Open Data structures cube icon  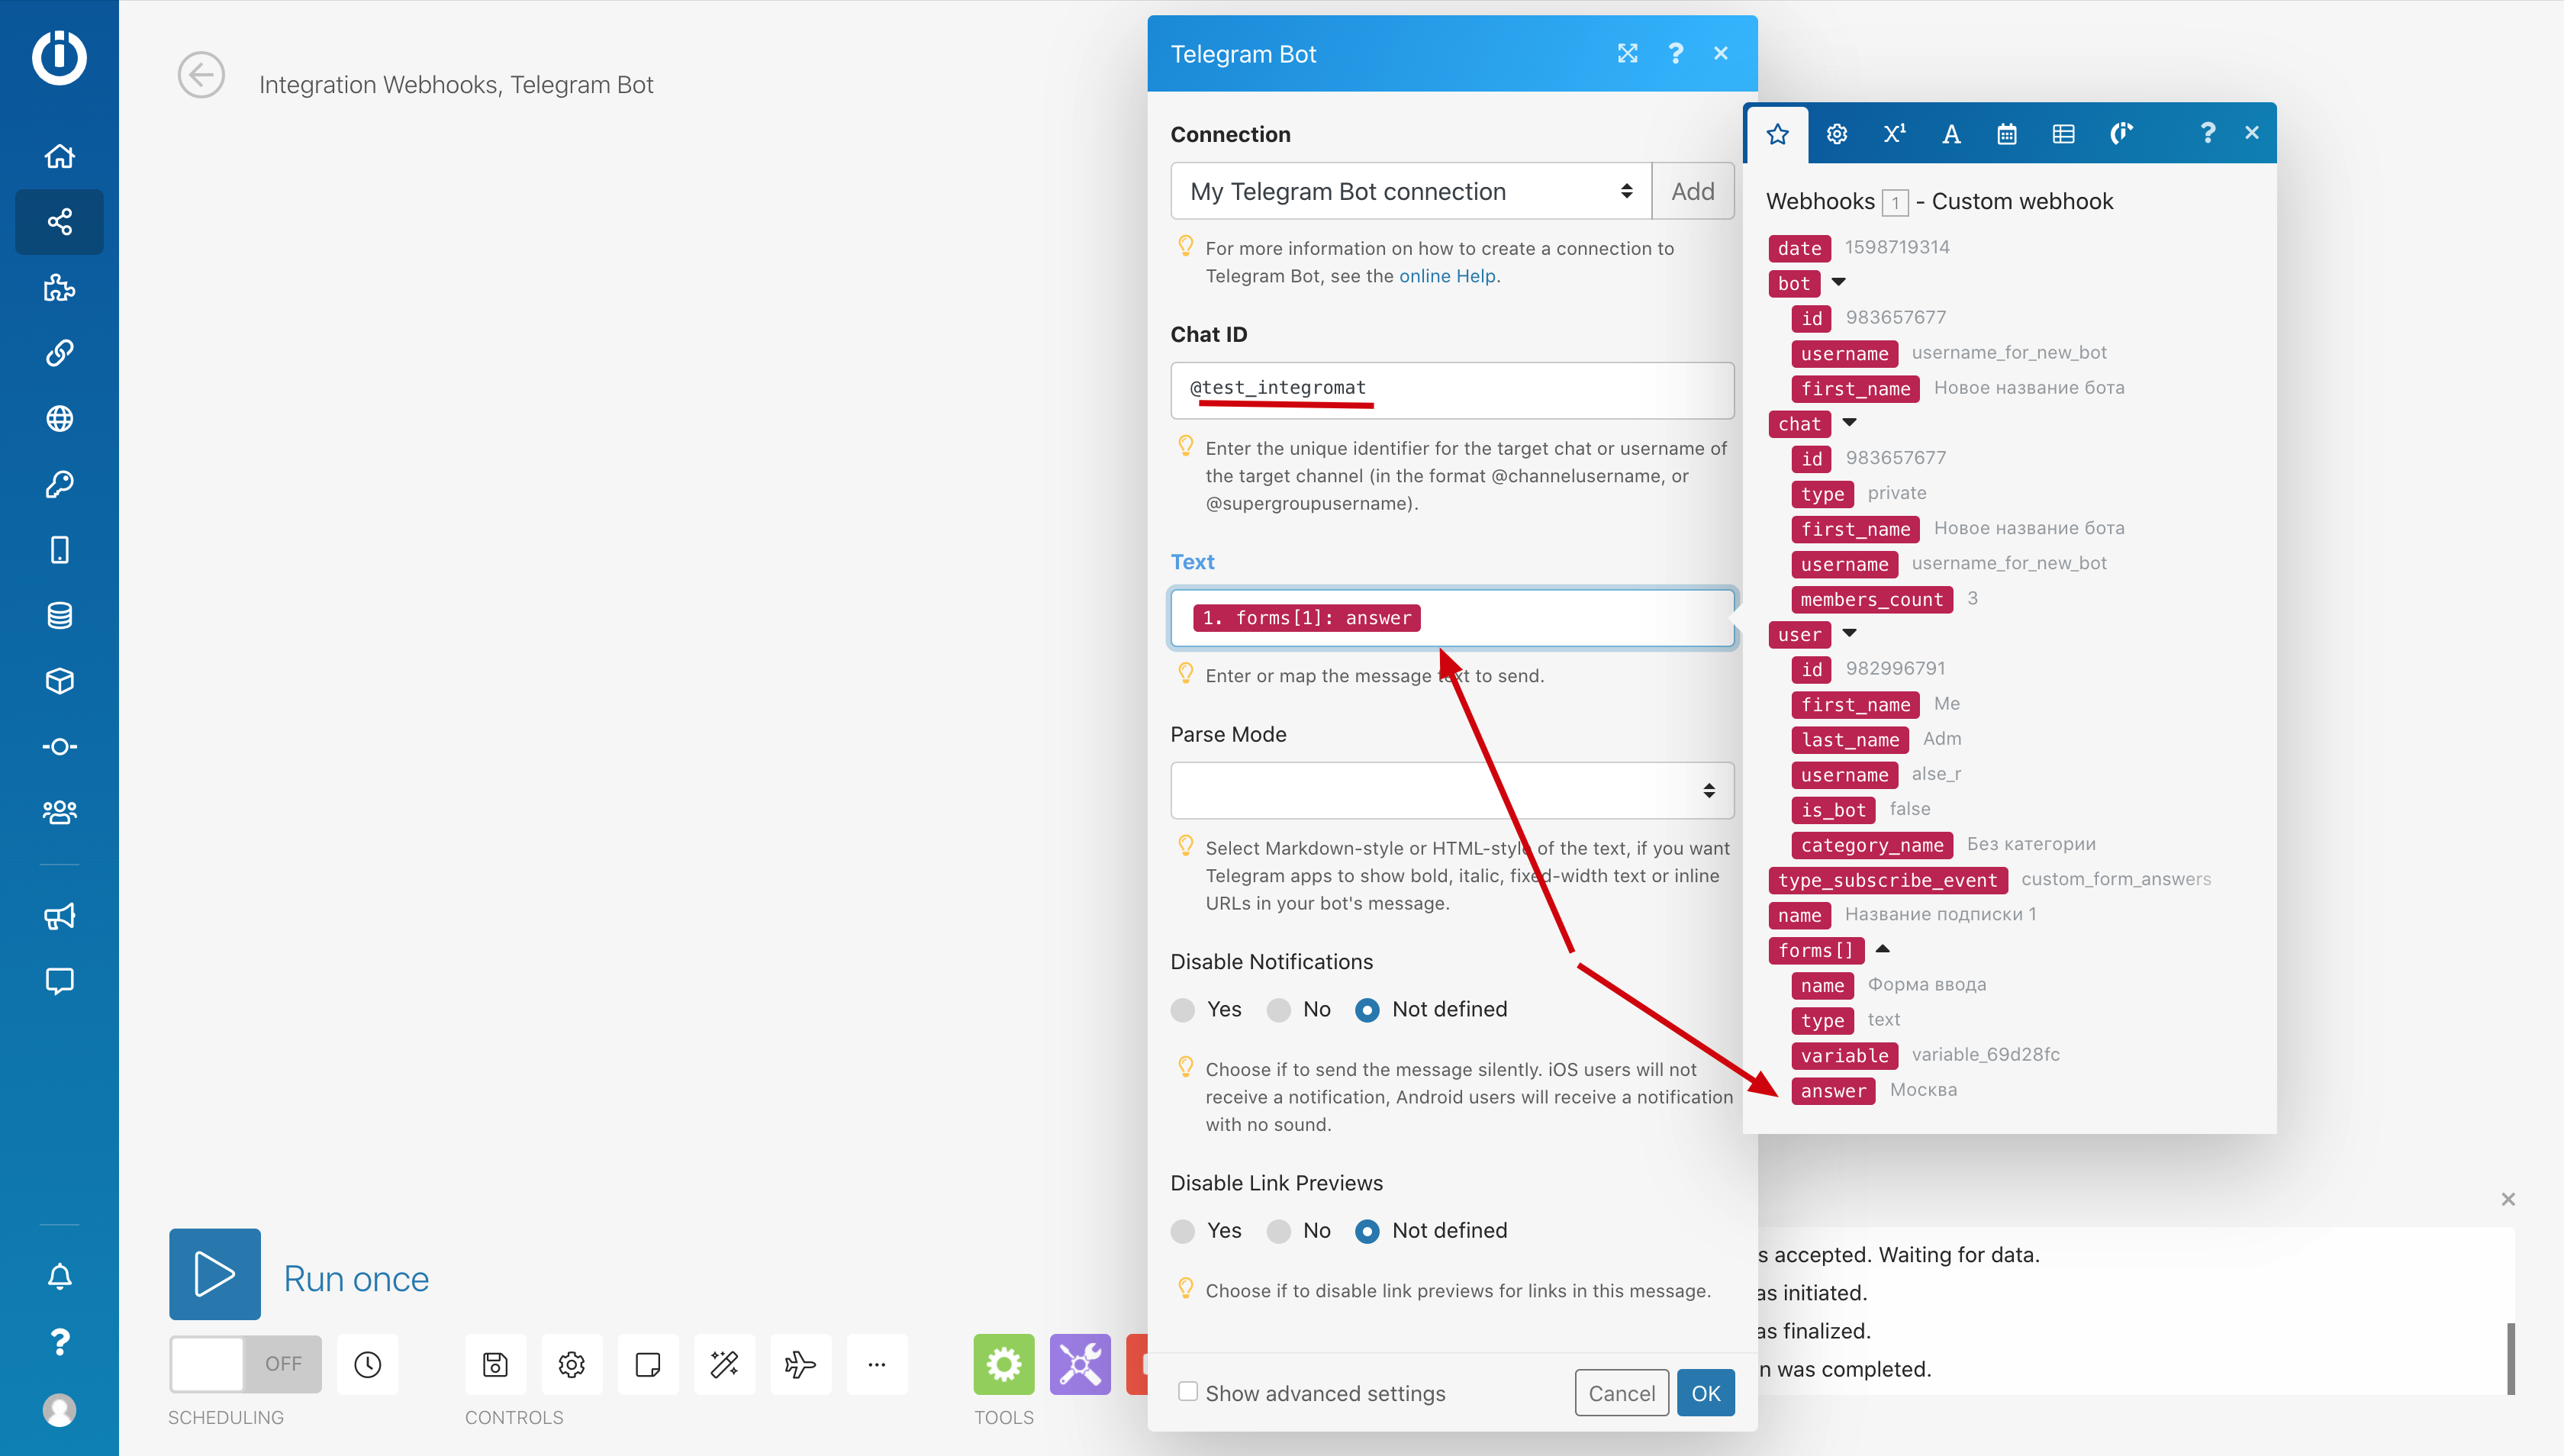60,681
